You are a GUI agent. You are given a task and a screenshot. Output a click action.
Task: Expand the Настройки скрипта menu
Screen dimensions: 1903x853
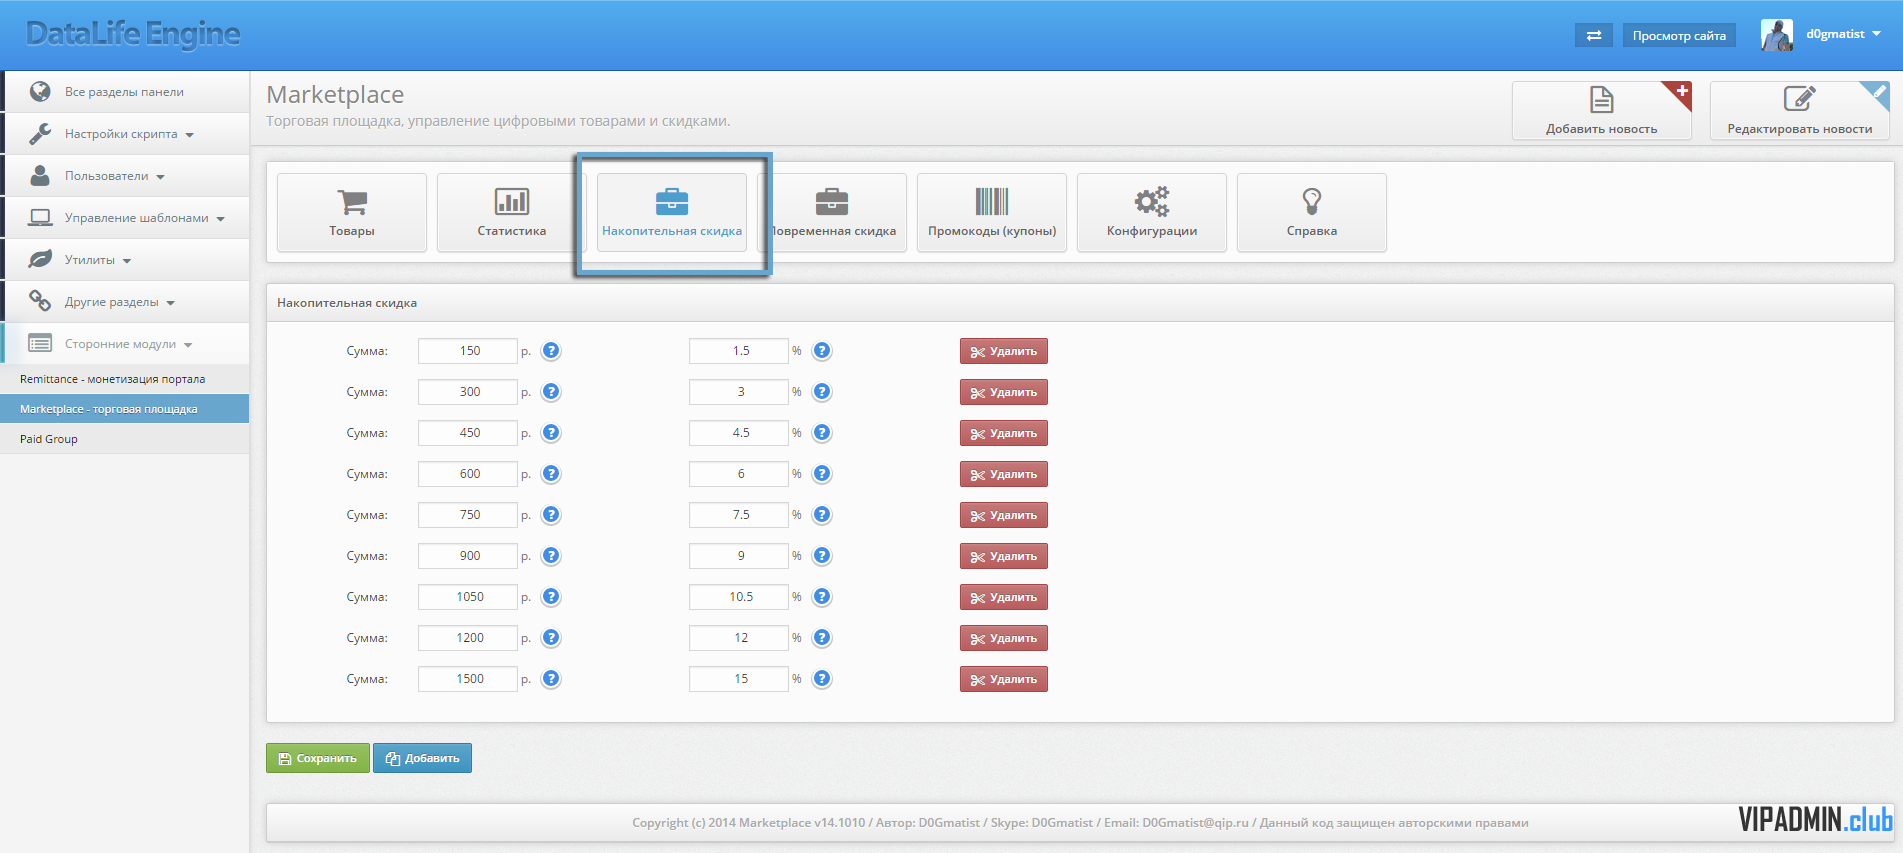click(125, 134)
